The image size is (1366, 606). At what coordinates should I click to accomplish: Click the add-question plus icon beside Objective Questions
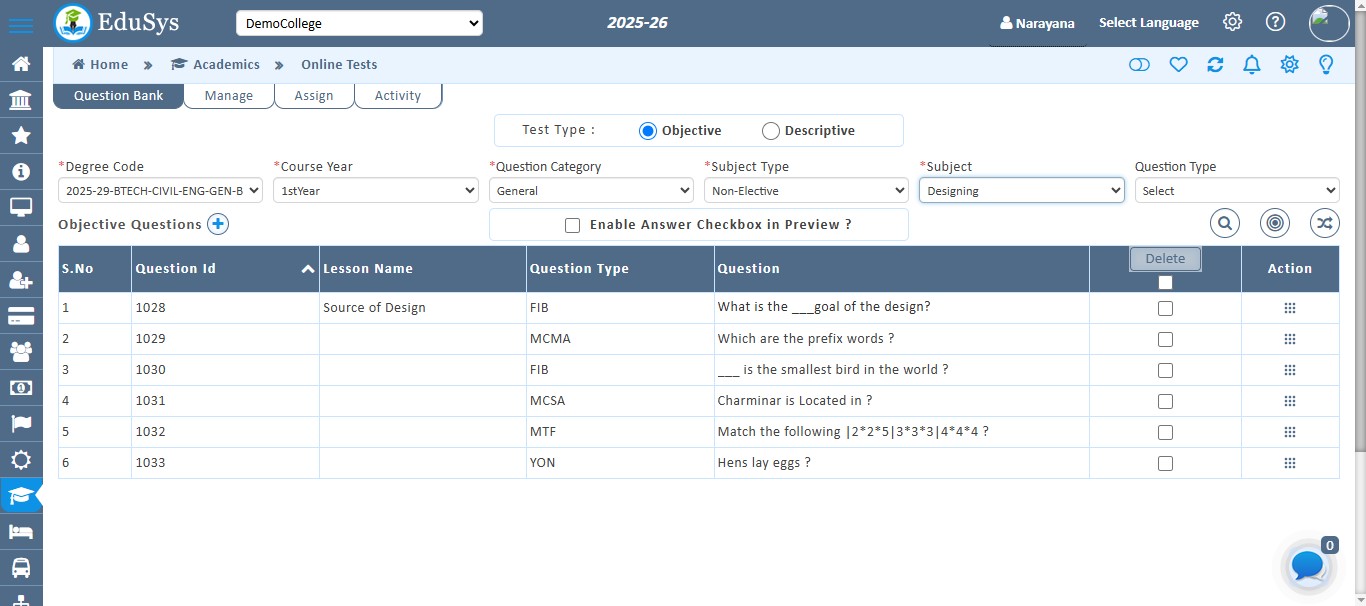click(x=217, y=224)
